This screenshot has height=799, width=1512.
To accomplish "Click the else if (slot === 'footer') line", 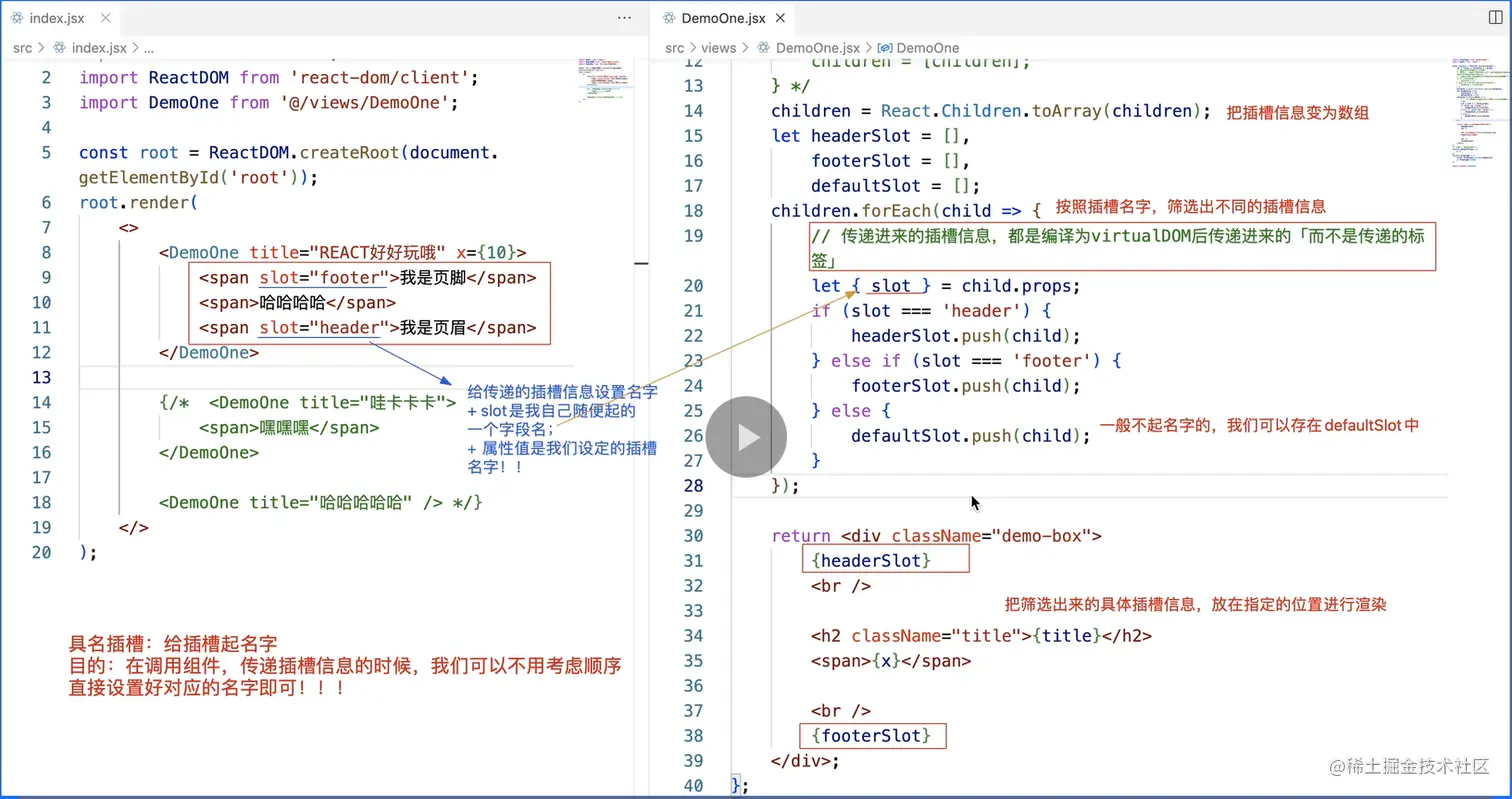I will 966,360.
